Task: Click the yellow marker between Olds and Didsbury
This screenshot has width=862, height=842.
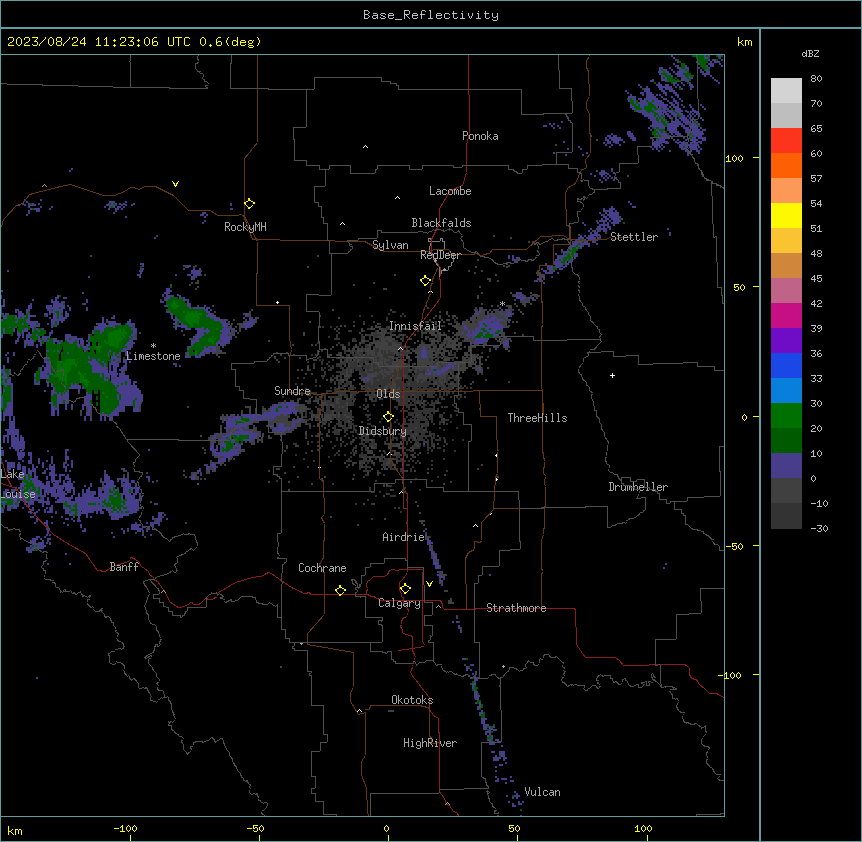Action: pyautogui.click(x=388, y=417)
